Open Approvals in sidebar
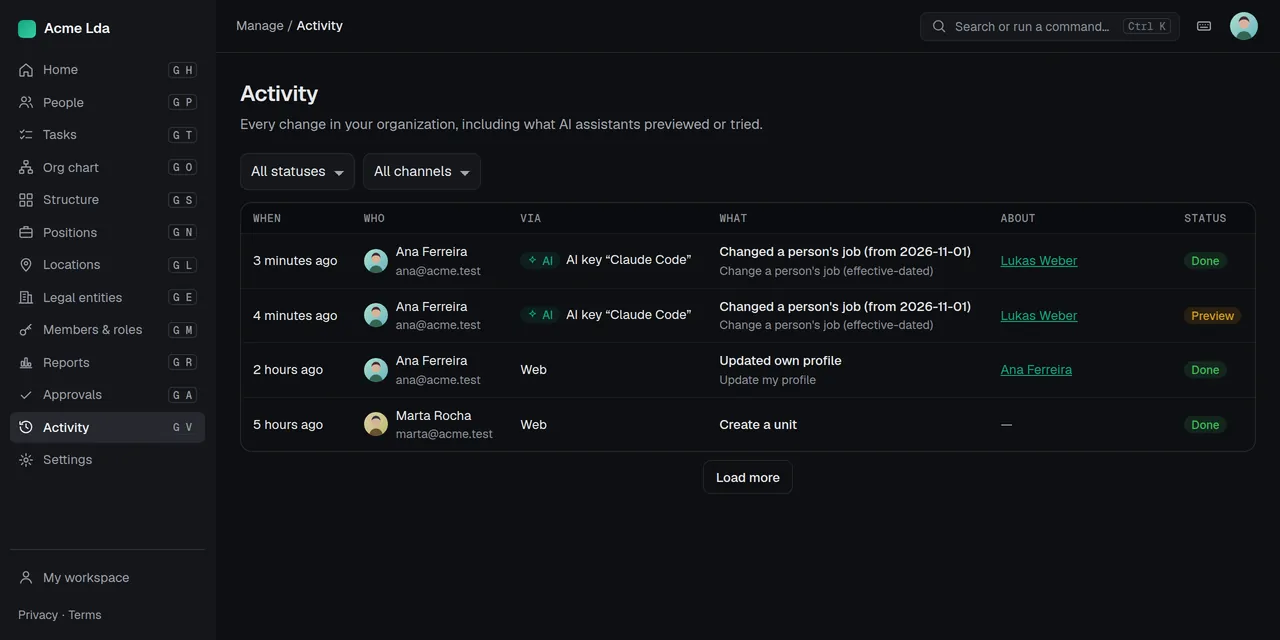The image size is (1280, 640). pyautogui.click(x=107, y=395)
